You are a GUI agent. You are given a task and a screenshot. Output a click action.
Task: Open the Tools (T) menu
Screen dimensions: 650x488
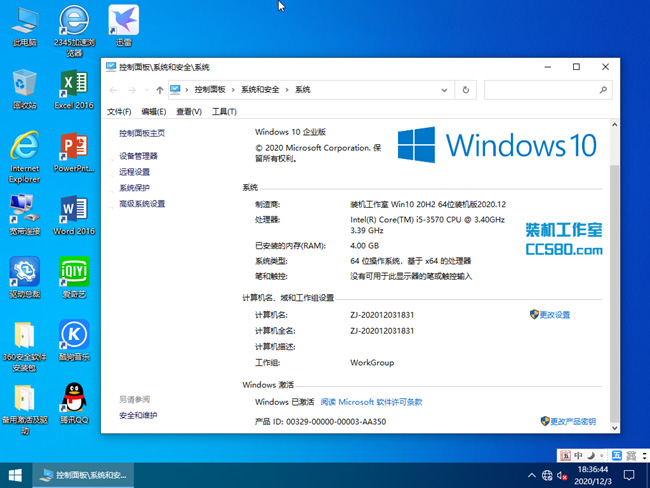click(x=224, y=112)
